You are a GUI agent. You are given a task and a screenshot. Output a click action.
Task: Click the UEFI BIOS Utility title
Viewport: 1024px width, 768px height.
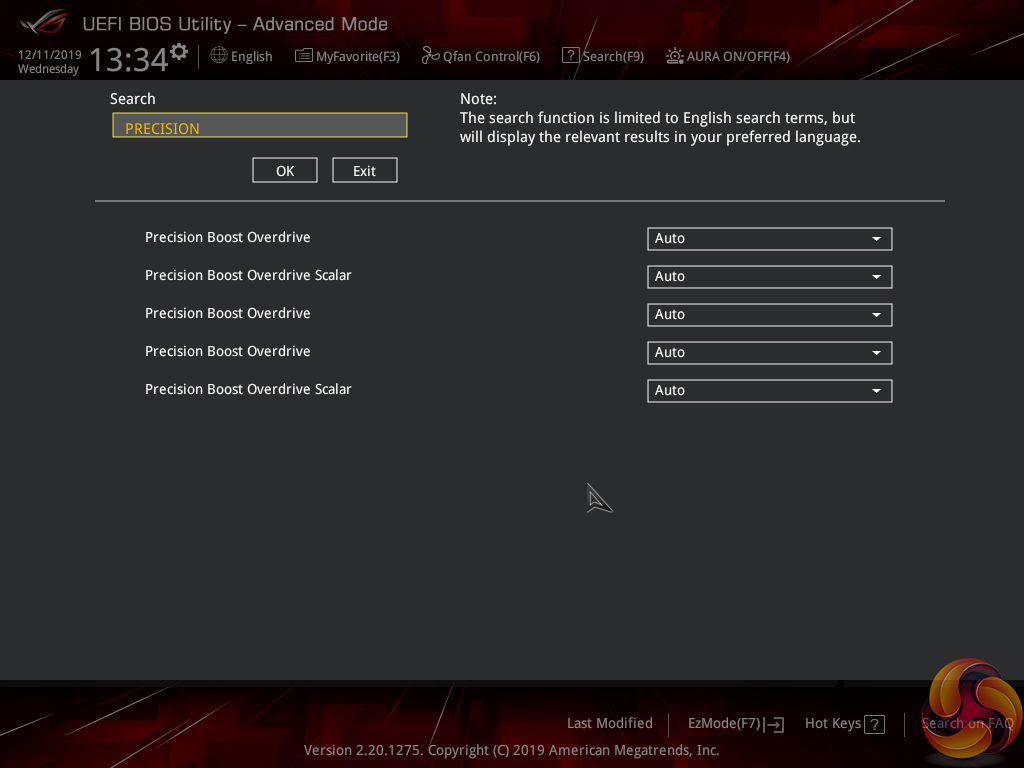tap(235, 24)
